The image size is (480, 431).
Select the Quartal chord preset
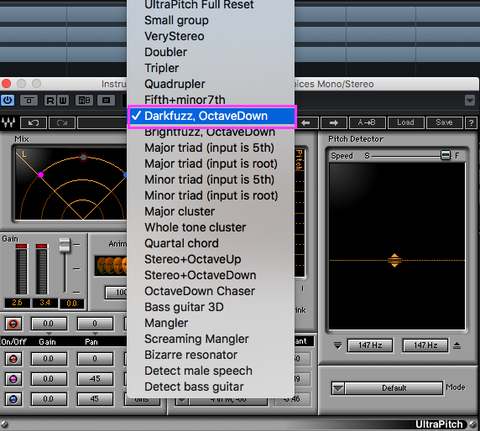point(211,243)
